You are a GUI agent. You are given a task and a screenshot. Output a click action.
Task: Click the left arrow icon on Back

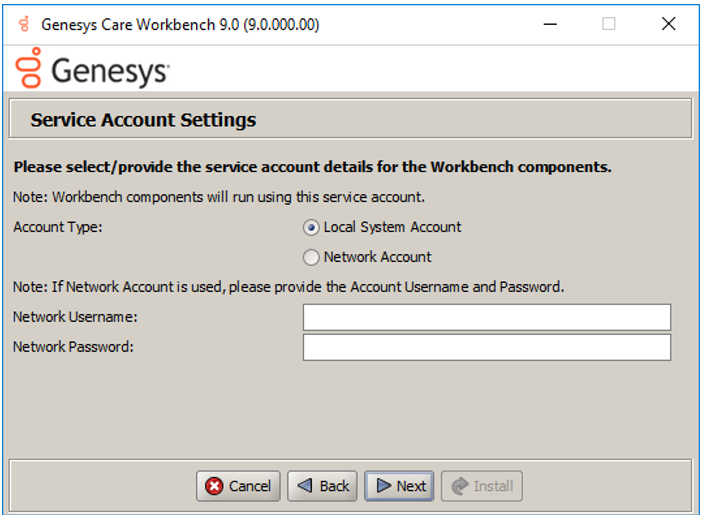click(306, 486)
